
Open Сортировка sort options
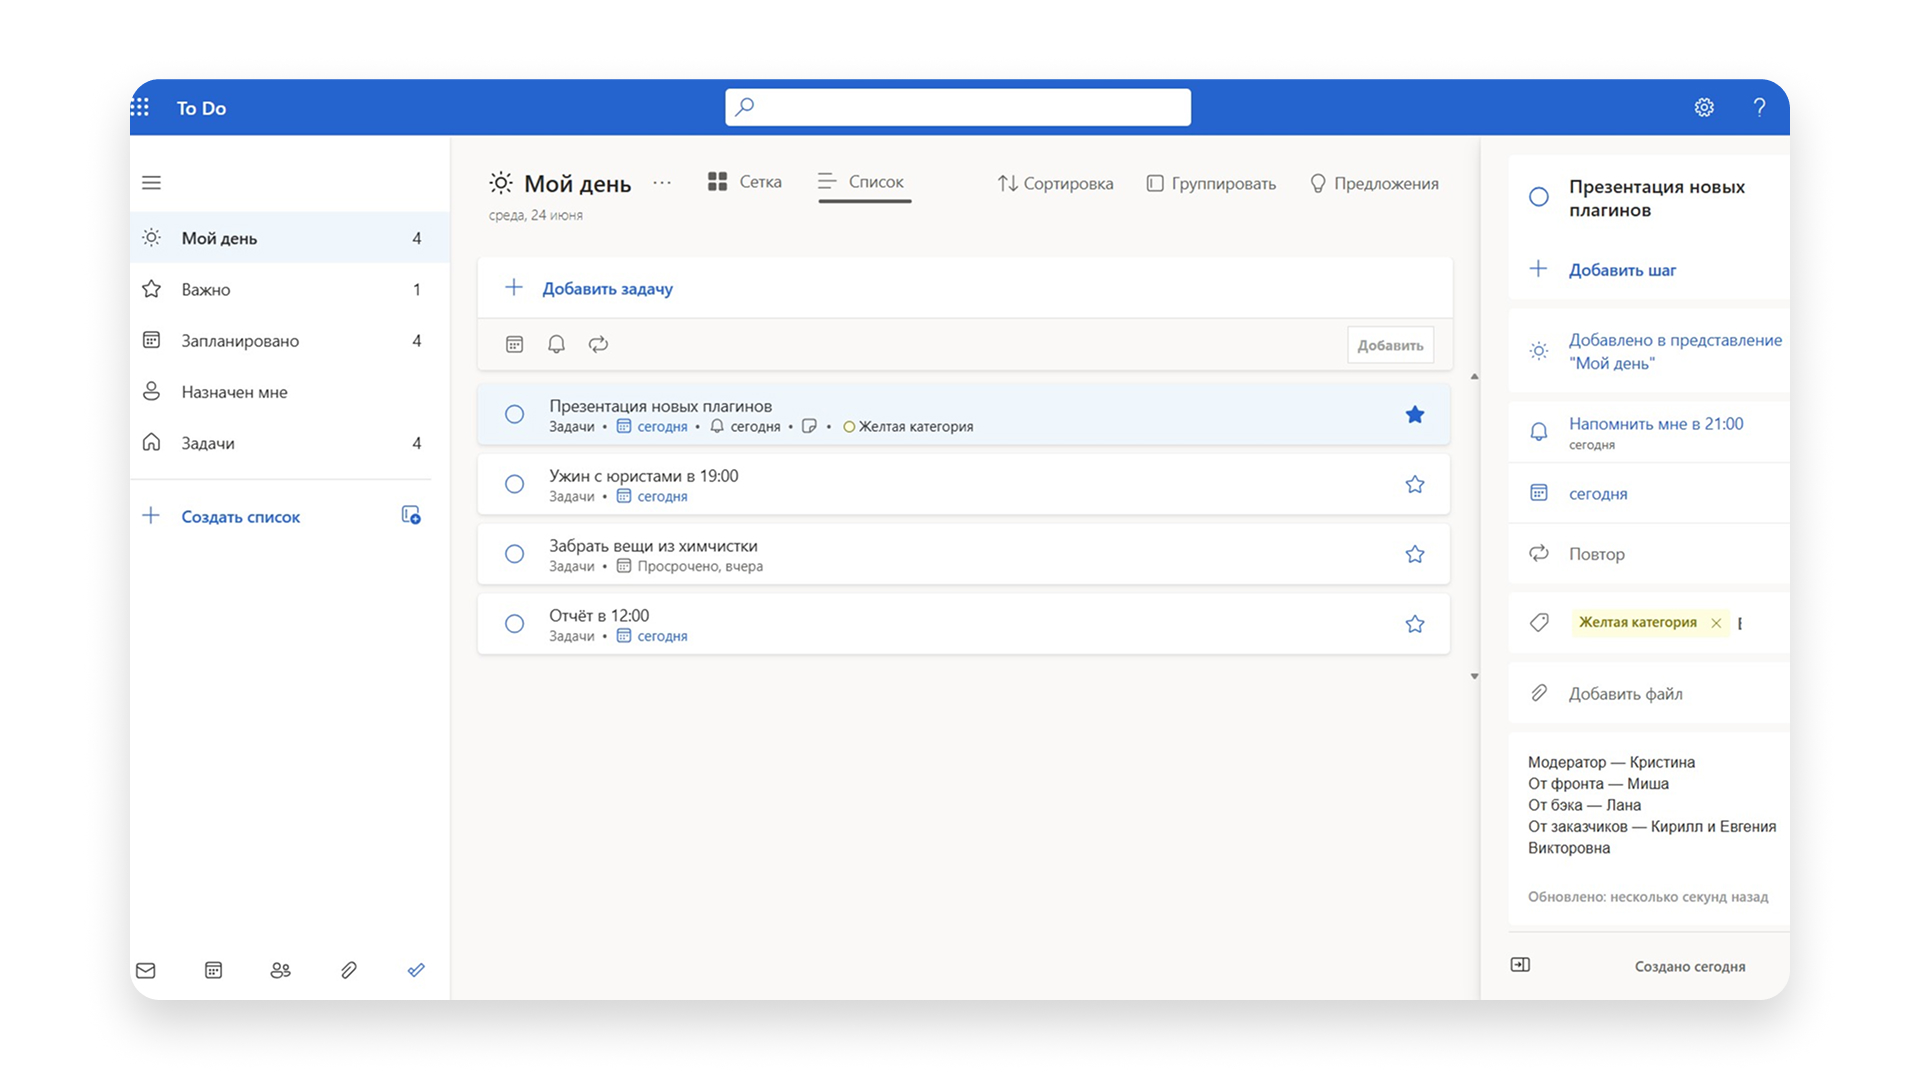coord(1055,183)
